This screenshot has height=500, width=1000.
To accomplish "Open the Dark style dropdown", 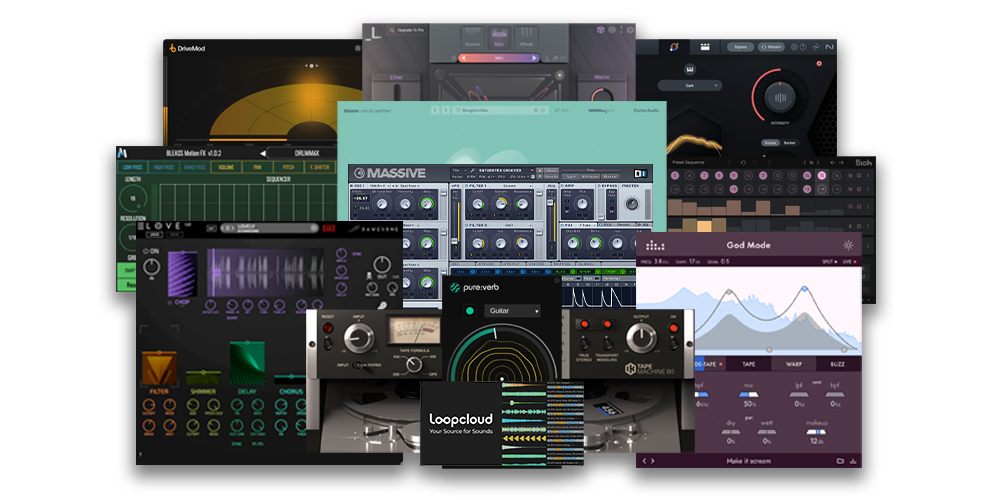I will (x=689, y=85).
